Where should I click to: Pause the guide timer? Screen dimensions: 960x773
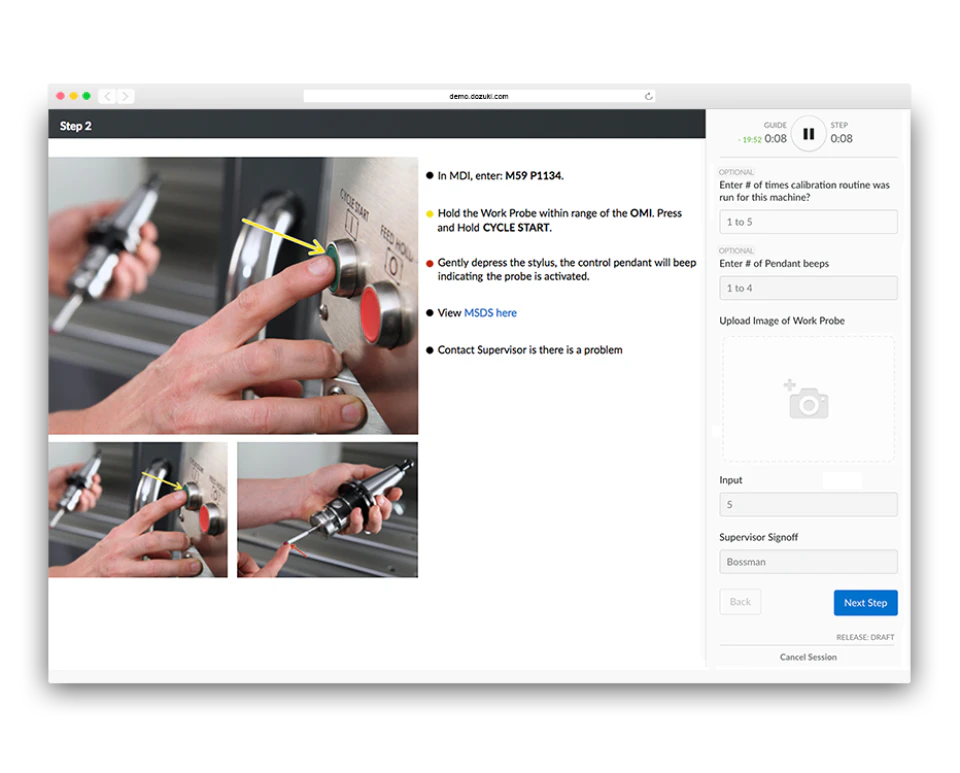coord(808,133)
